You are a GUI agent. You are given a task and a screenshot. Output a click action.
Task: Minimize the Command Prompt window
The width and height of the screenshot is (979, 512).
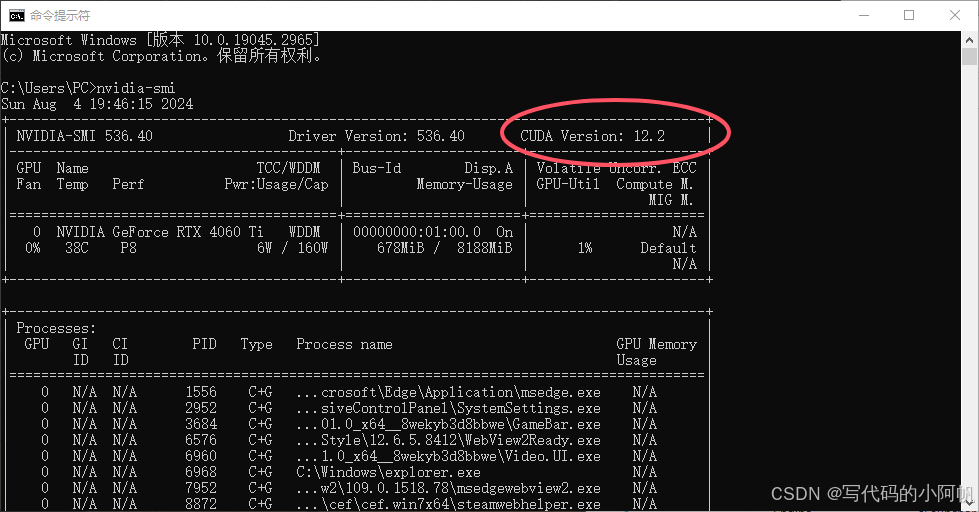coord(864,15)
